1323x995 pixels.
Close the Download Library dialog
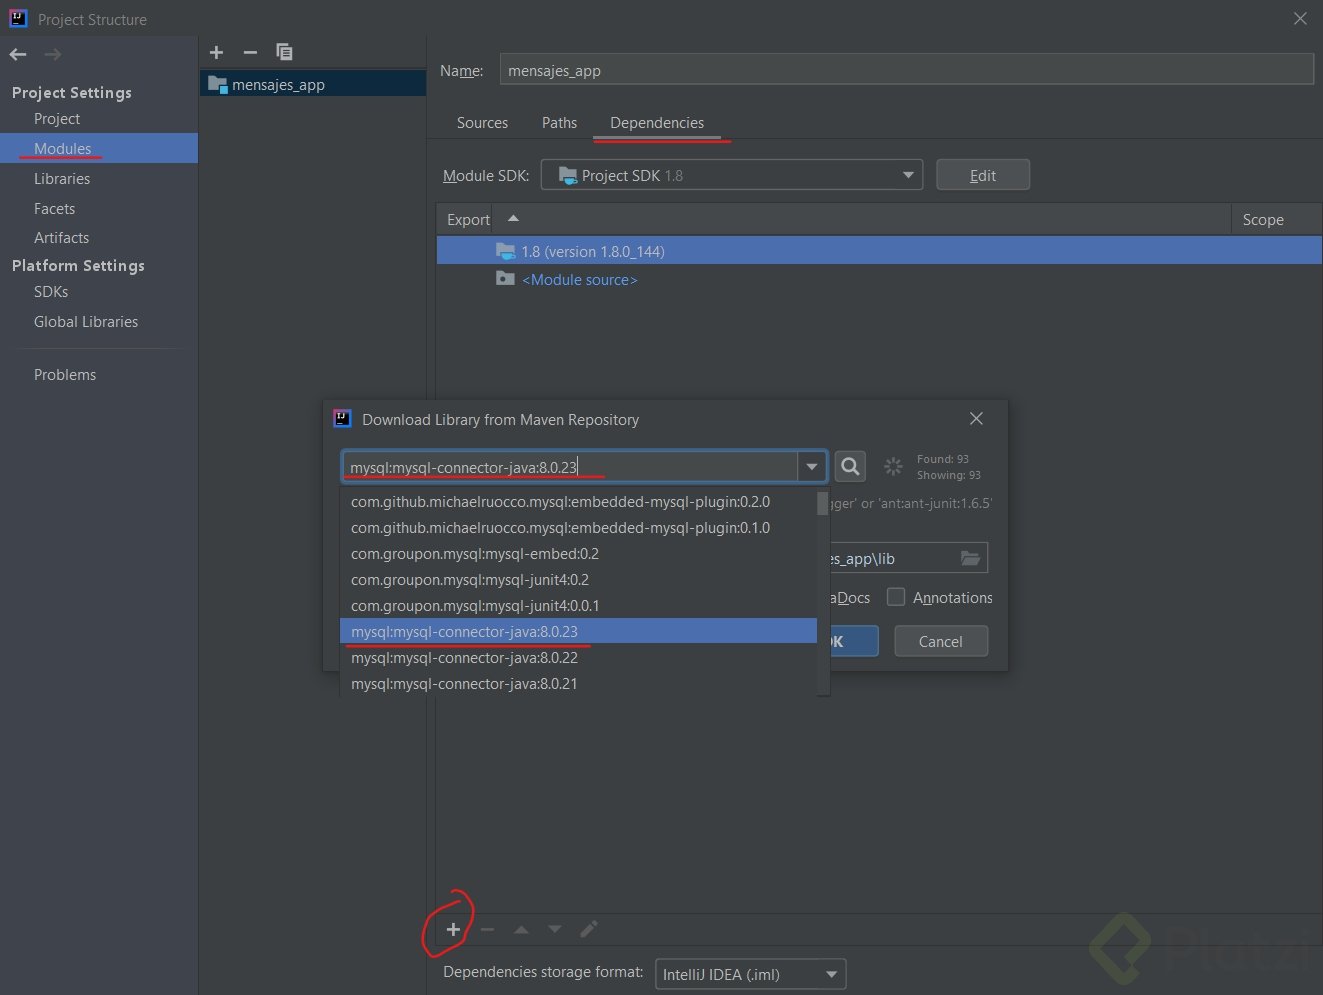pyautogui.click(x=976, y=419)
